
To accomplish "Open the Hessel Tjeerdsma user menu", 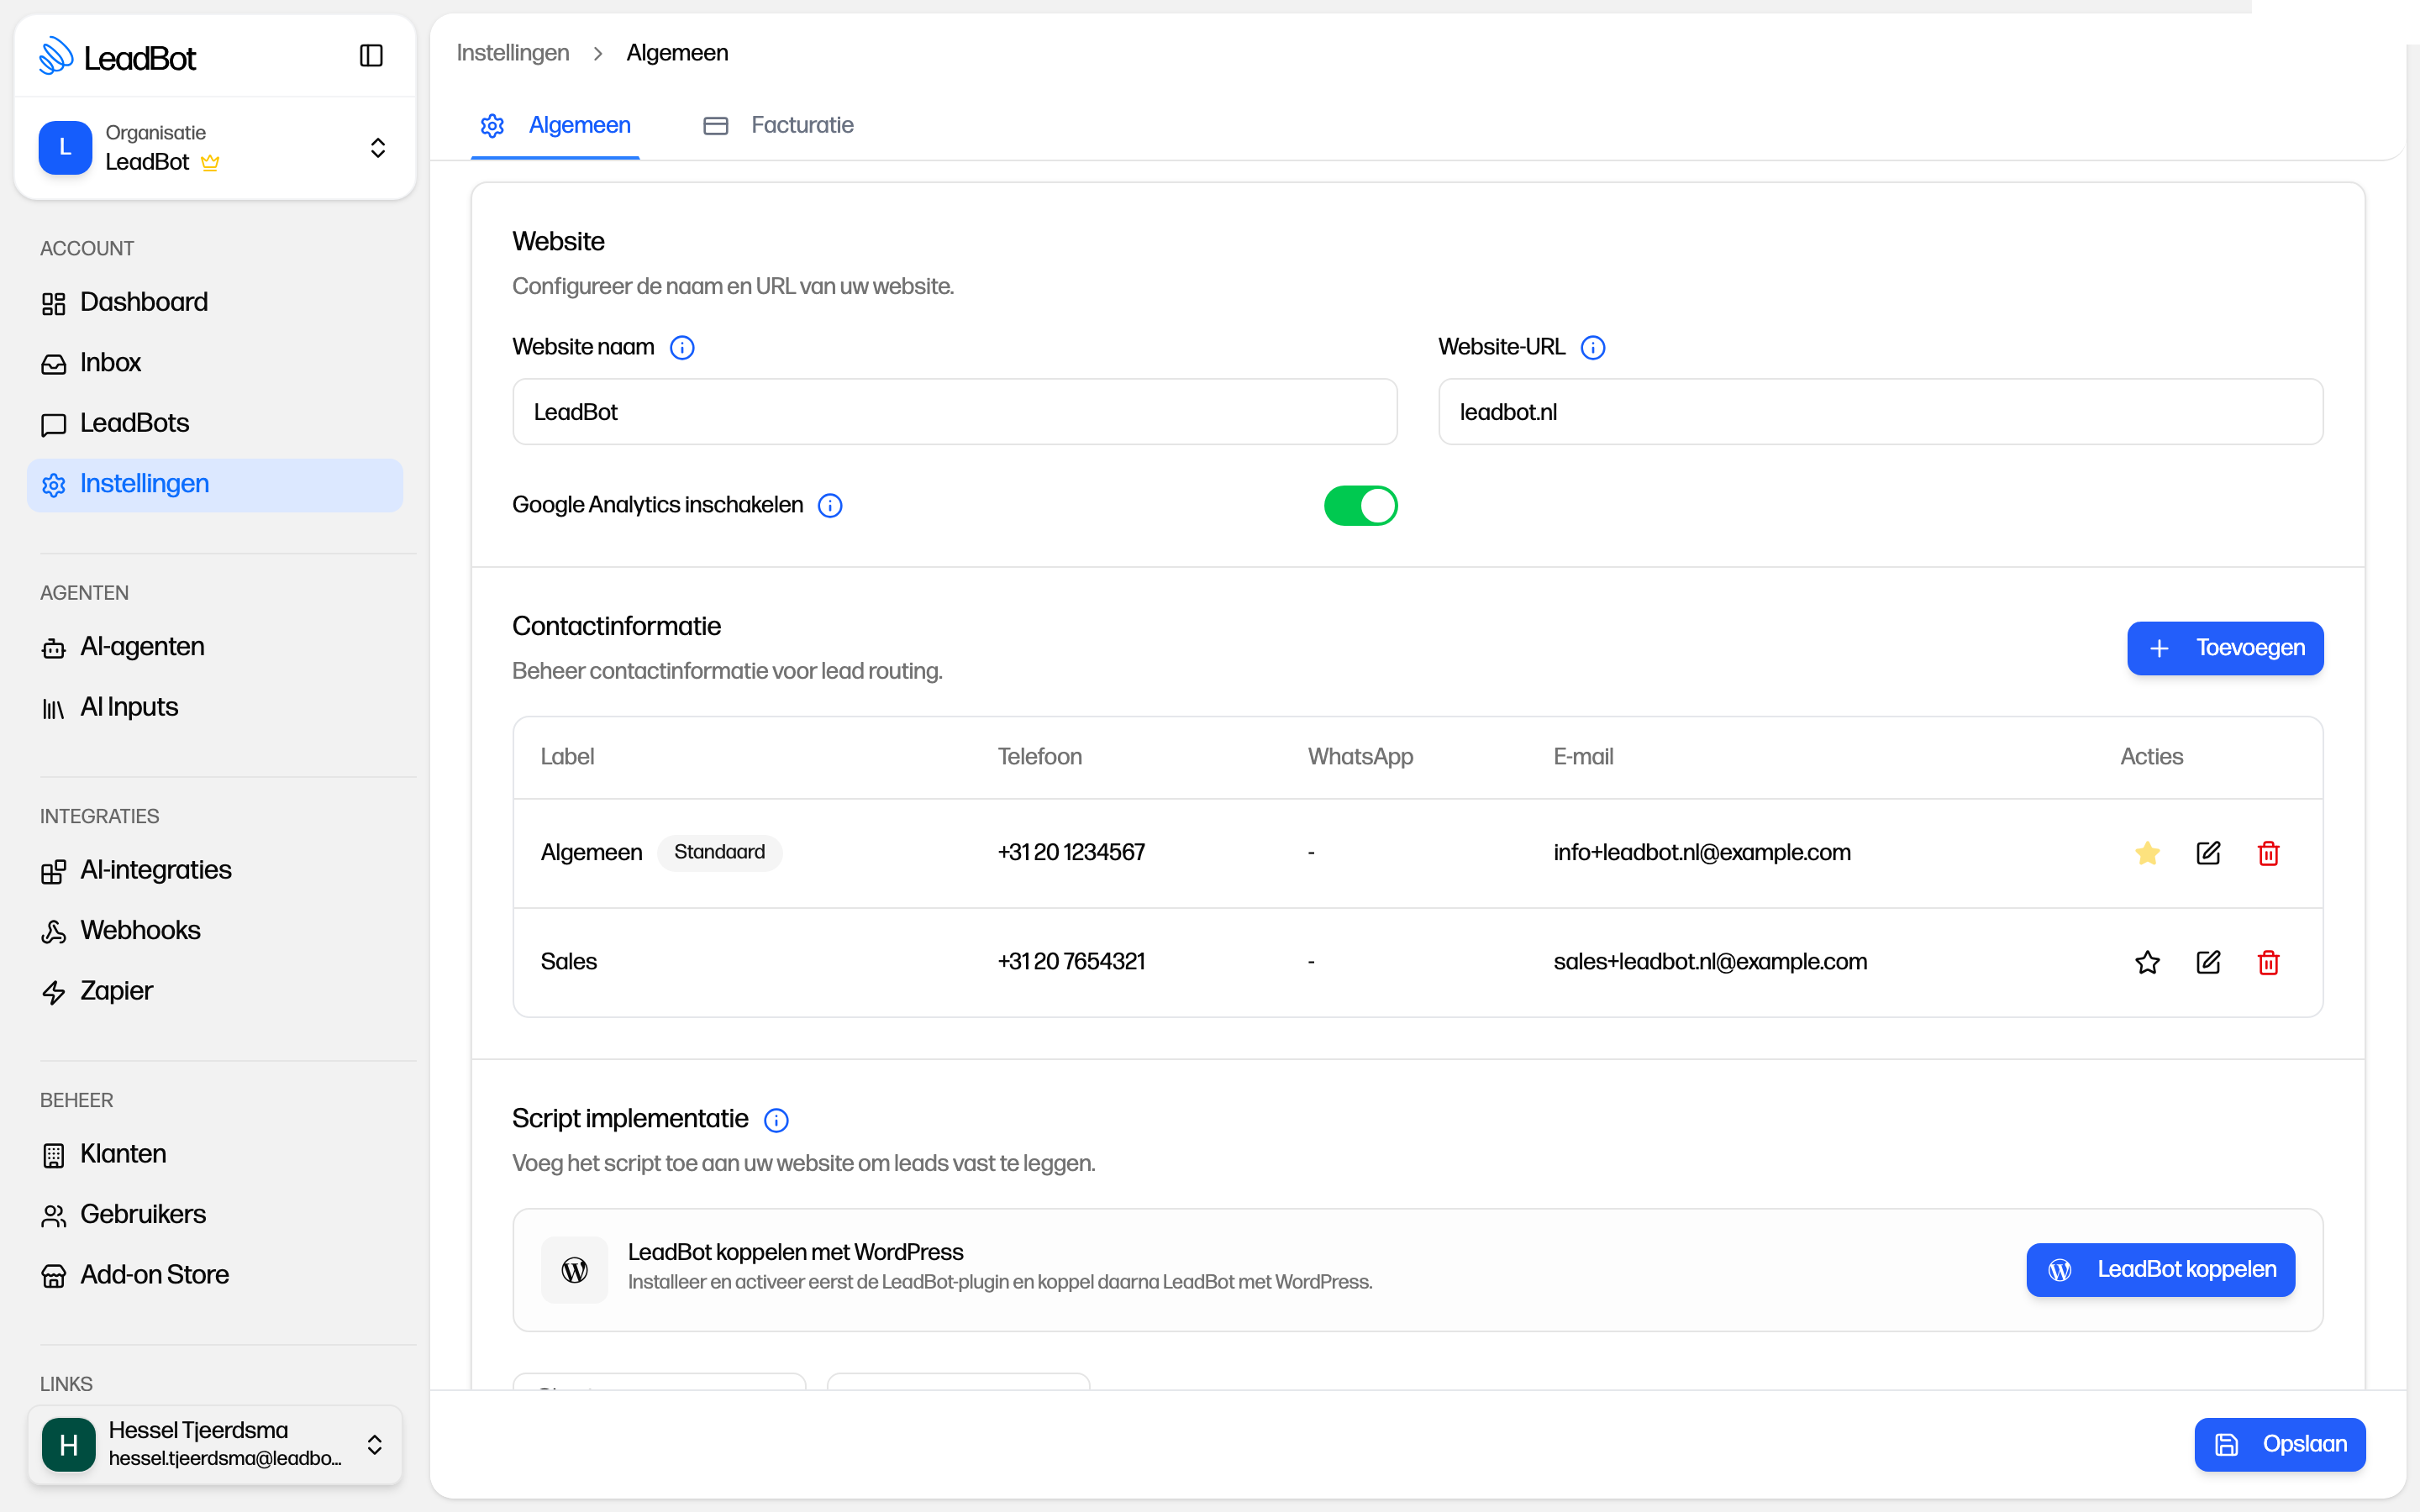I will [215, 1444].
